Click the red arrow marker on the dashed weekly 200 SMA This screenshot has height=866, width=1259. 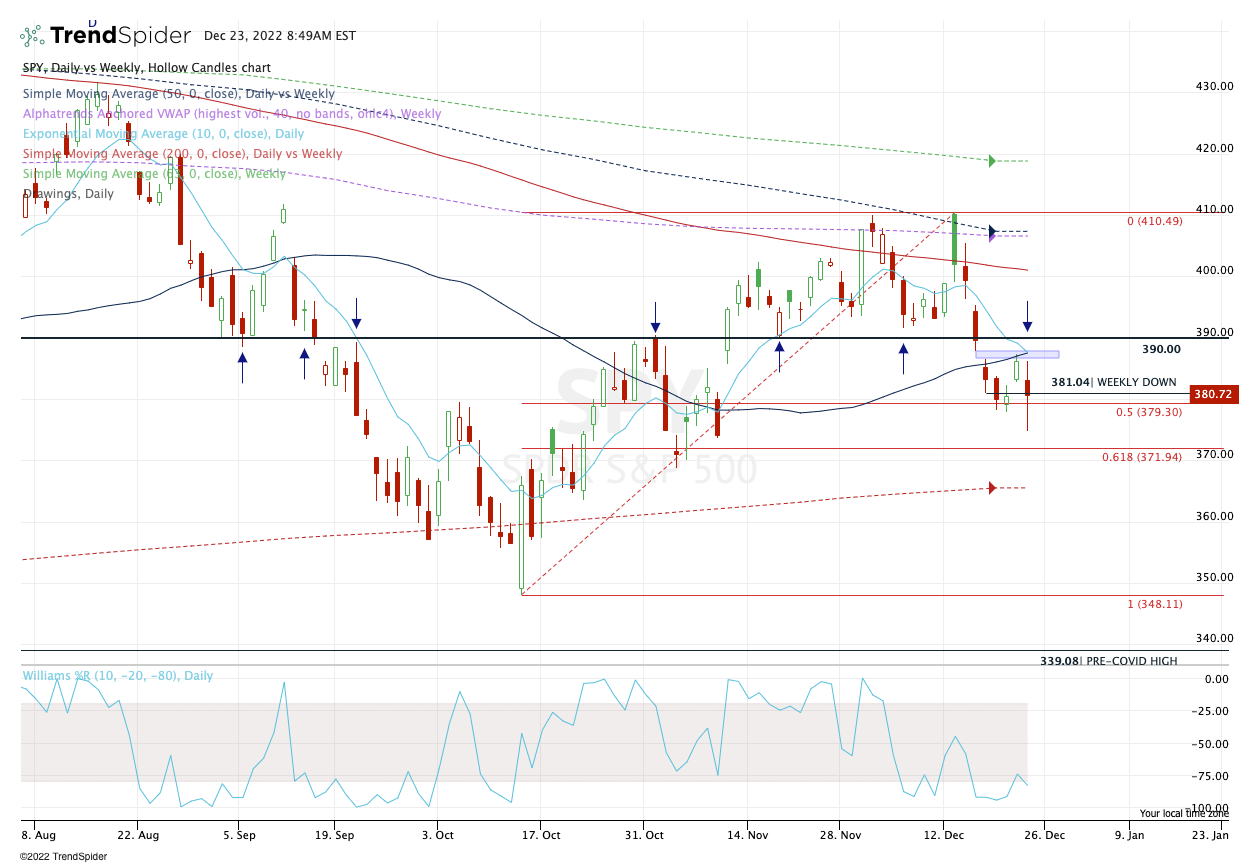click(992, 488)
